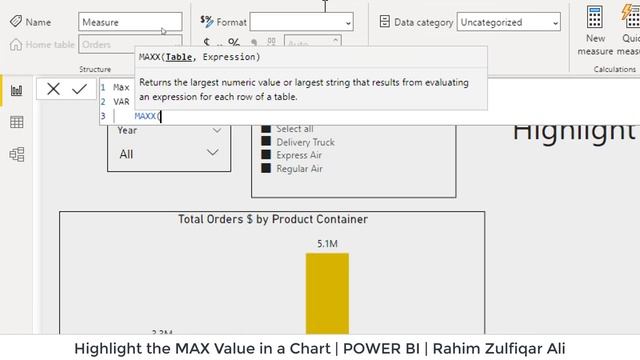Image resolution: width=640 pixels, height=360 pixels.
Task: Commit the formula with the checkmark icon
Action: pos(79,89)
